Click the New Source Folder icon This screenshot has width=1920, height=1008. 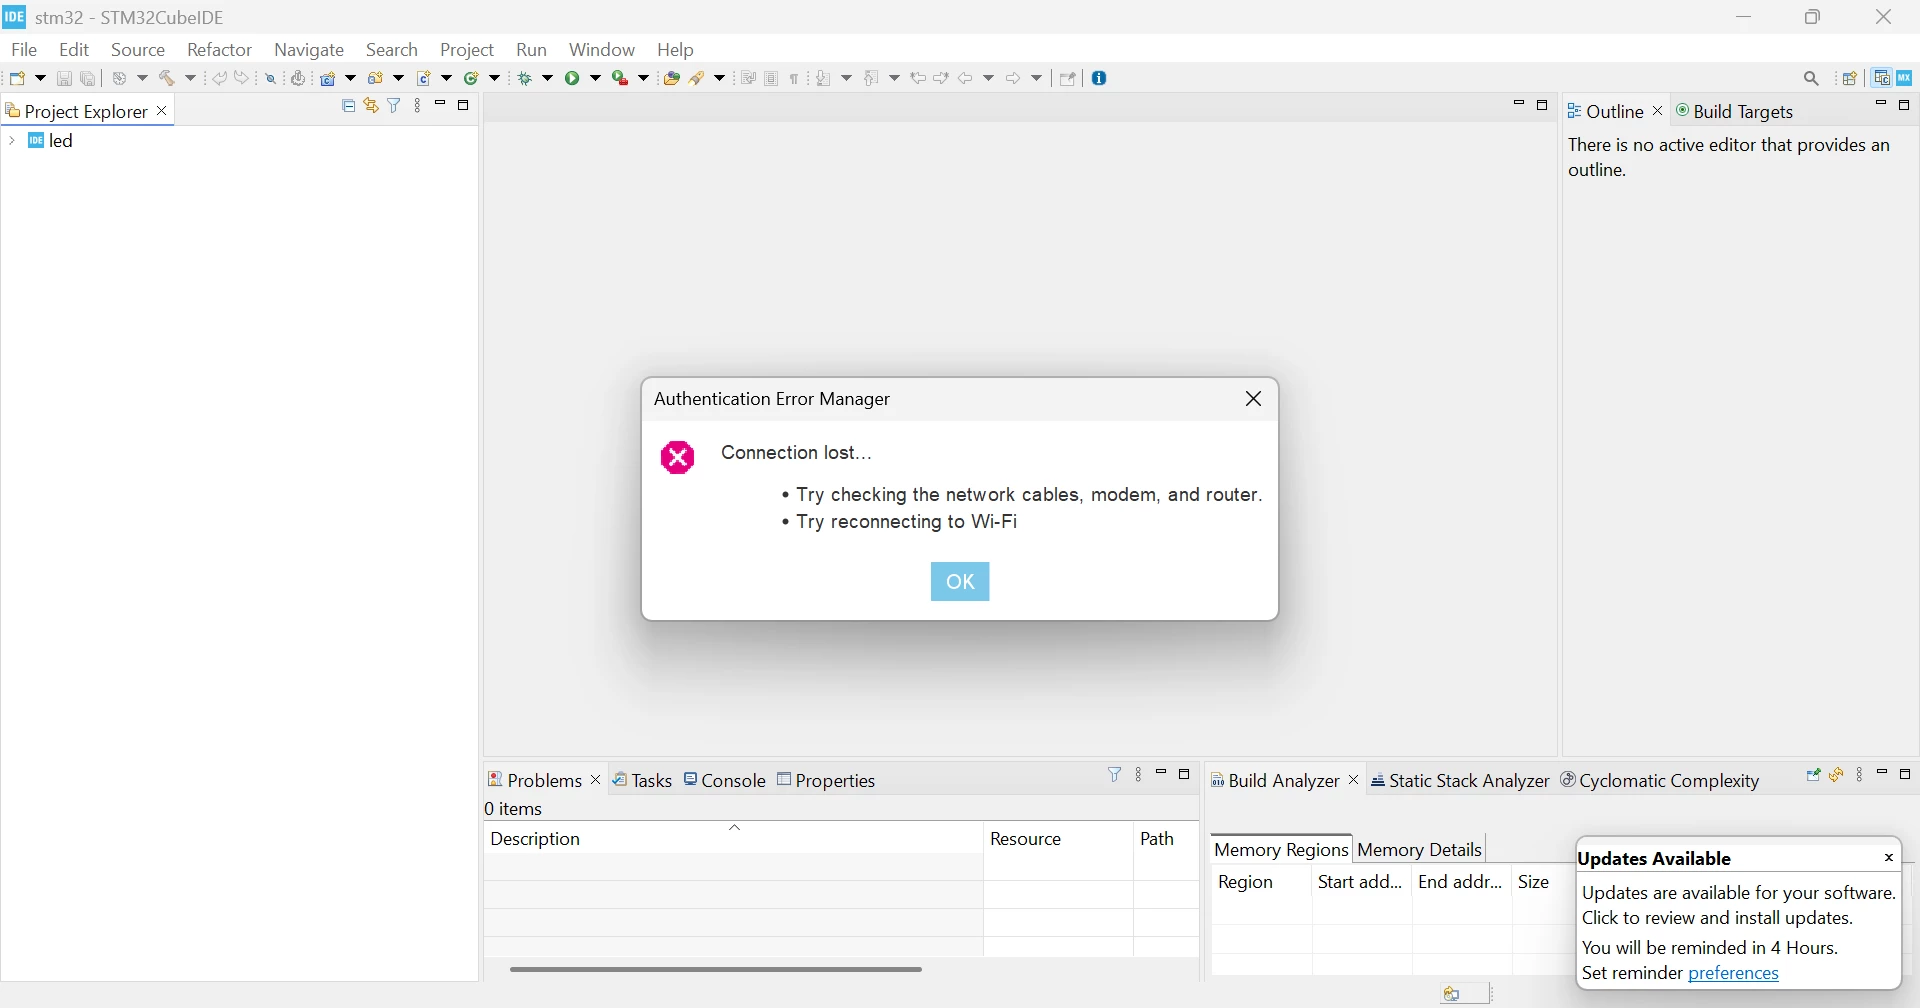pyautogui.click(x=376, y=78)
